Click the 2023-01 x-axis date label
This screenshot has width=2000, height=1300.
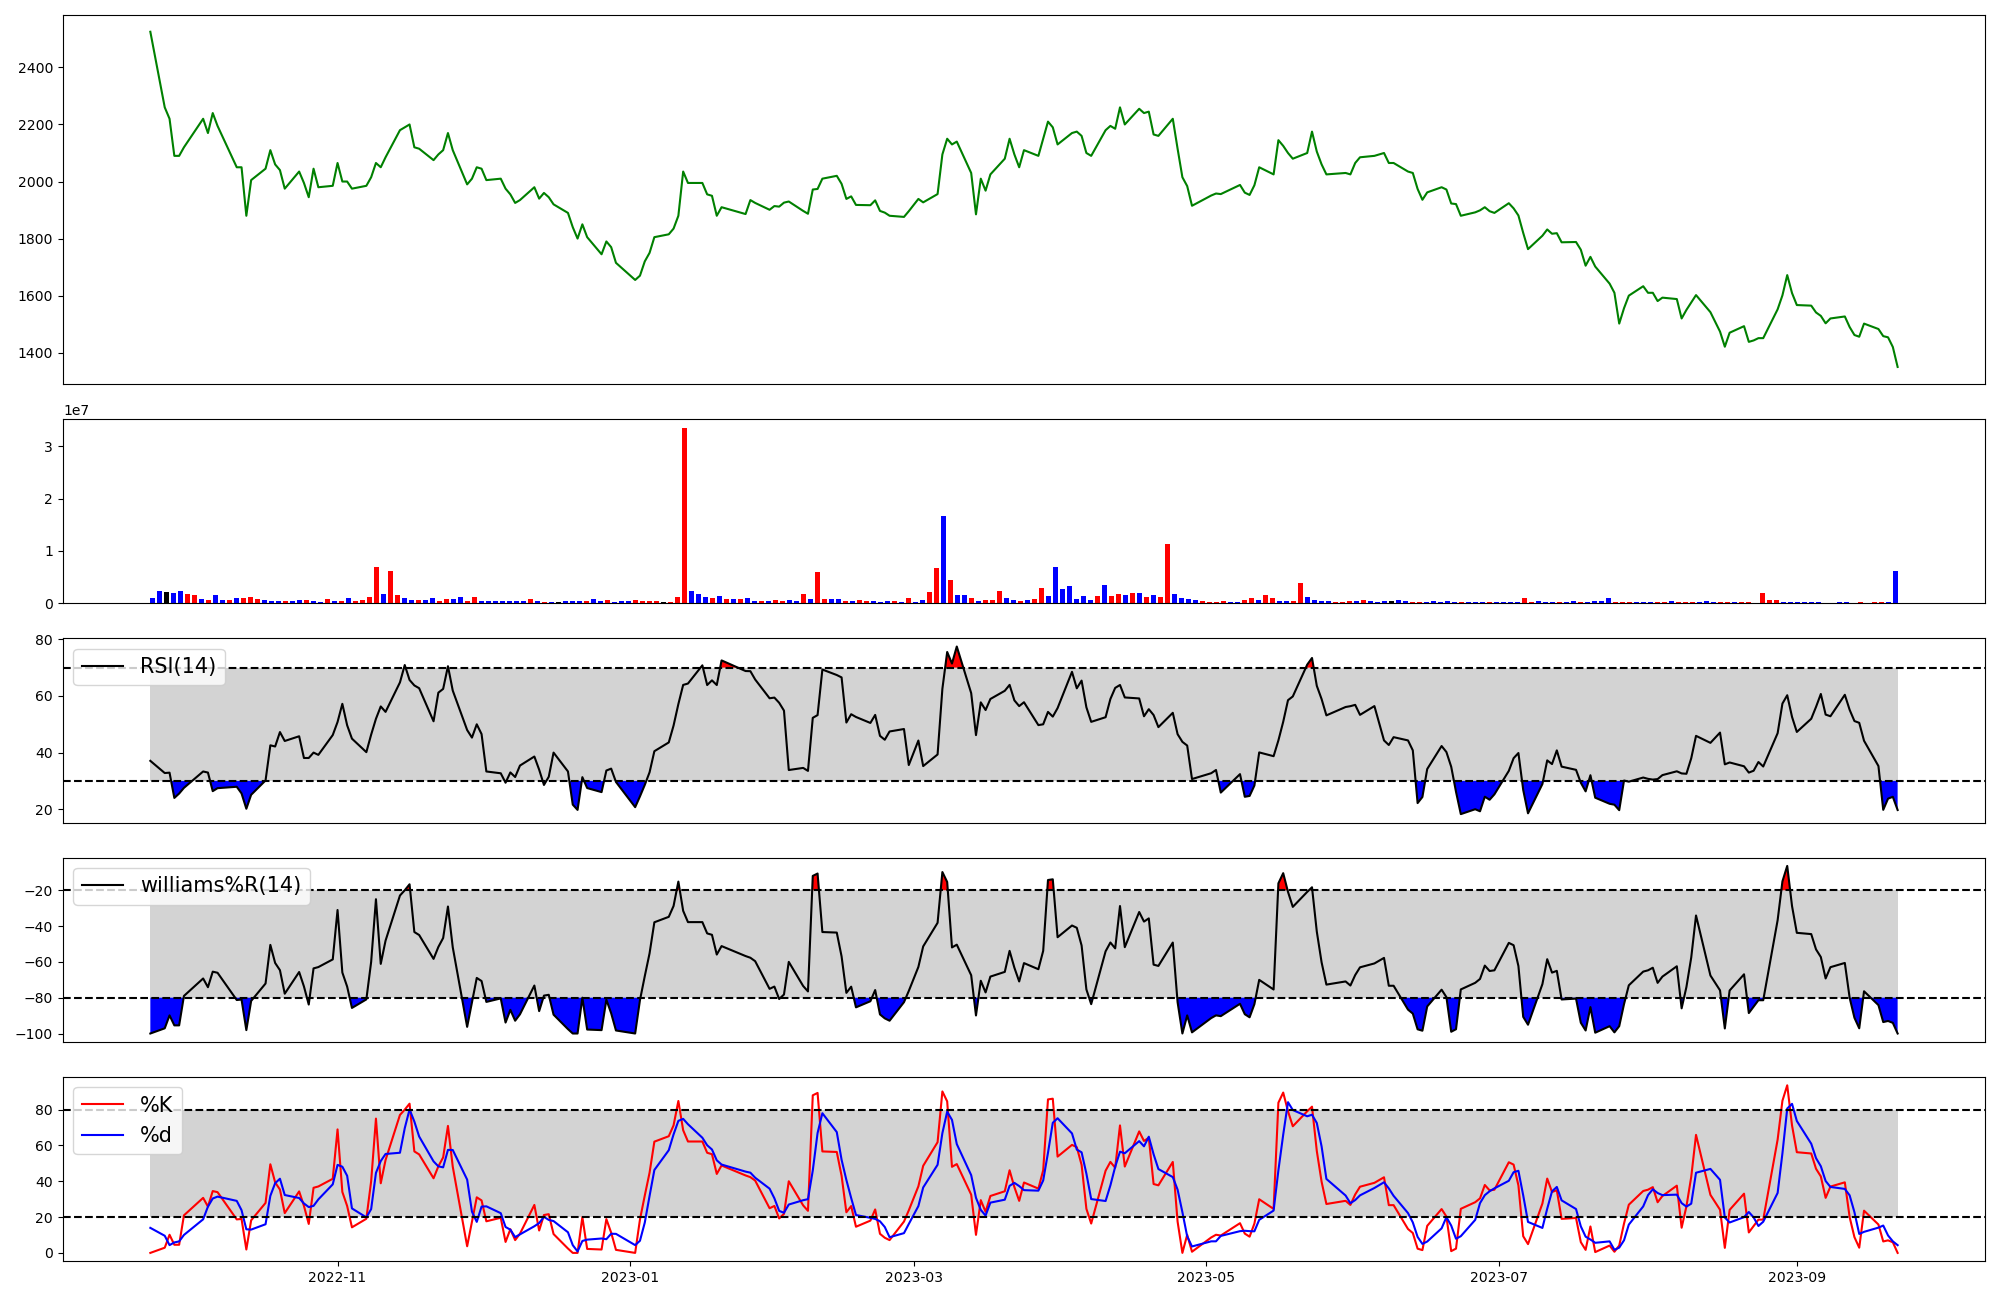click(x=630, y=1277)
